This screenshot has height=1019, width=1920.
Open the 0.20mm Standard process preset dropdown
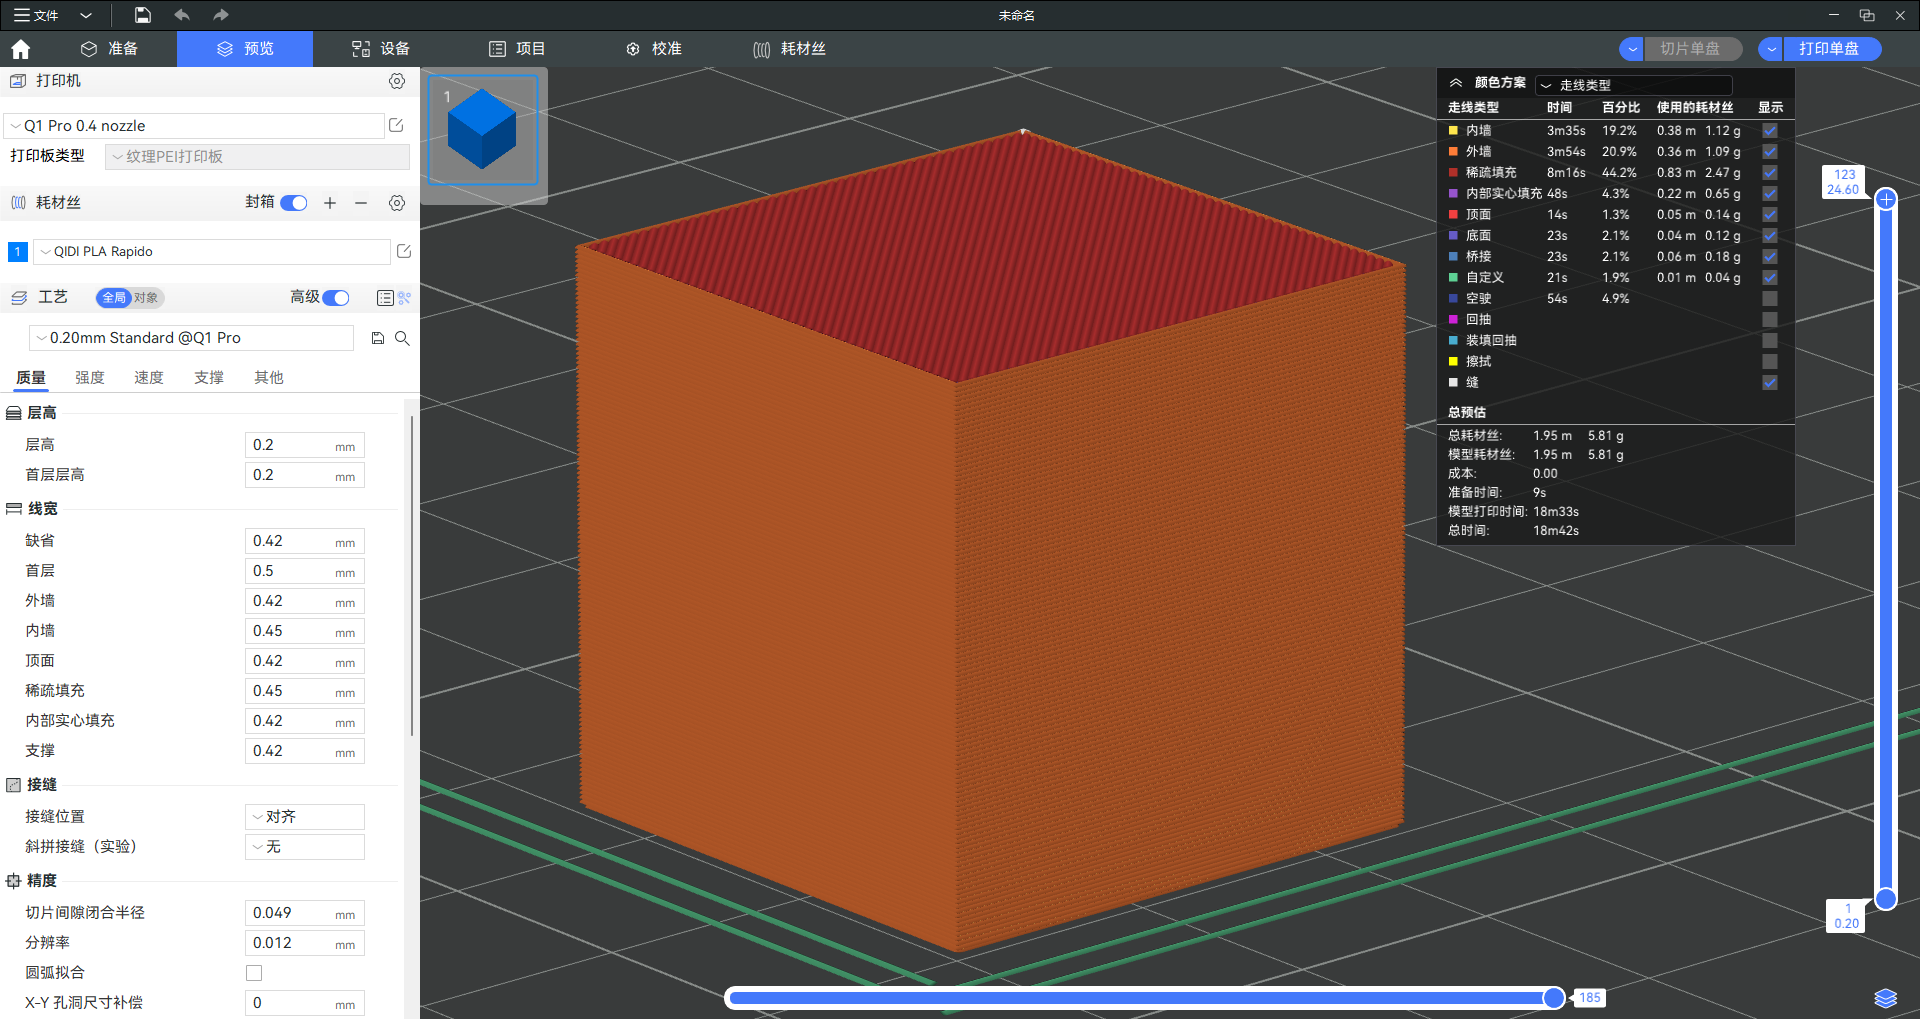(191, 338)
